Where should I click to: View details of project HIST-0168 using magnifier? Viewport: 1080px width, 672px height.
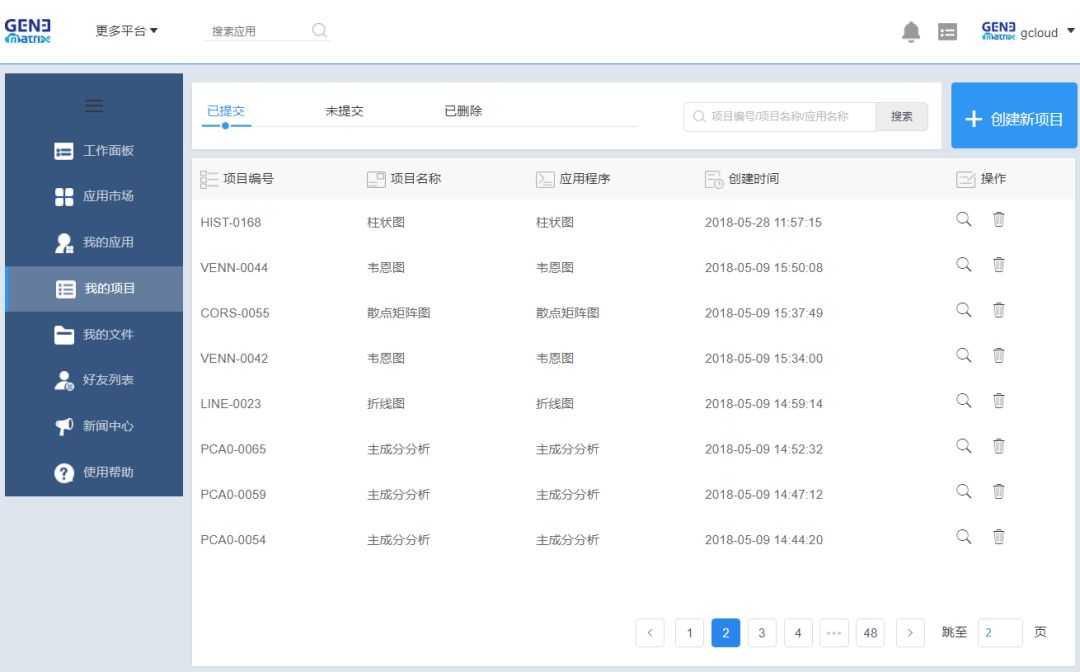(x=964, y=220)
